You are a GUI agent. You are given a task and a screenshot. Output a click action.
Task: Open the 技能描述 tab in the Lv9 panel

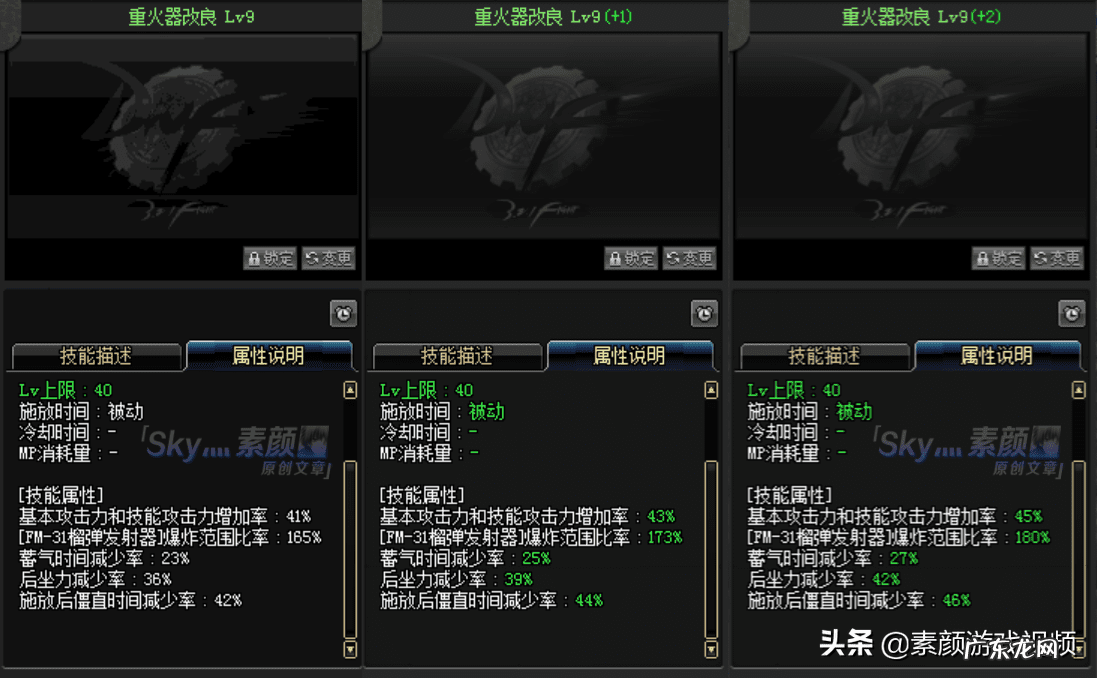pyautogui.click(x=96, y=356)
